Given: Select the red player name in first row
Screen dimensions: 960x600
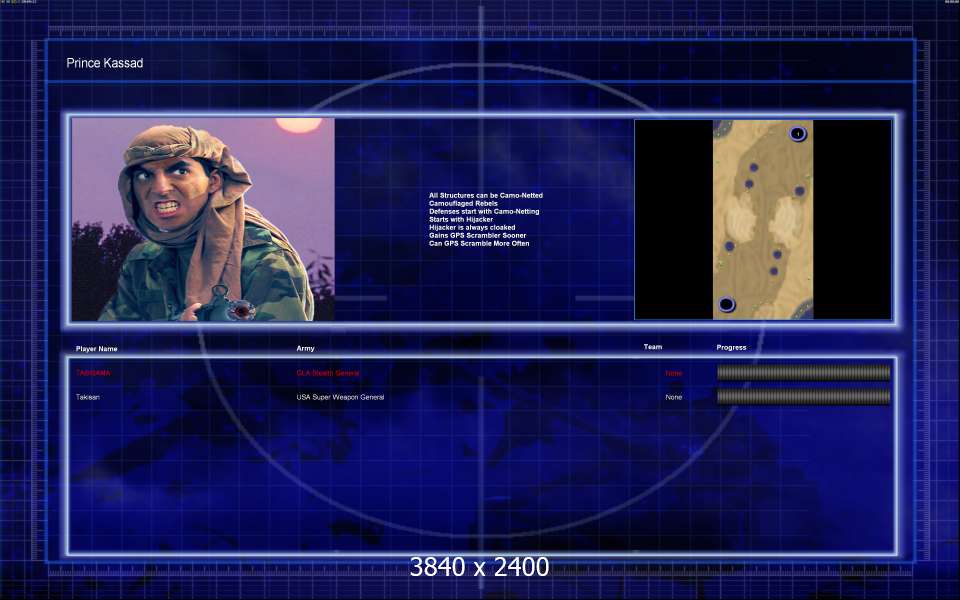Looking at the screenshot, I should point(93,373).
